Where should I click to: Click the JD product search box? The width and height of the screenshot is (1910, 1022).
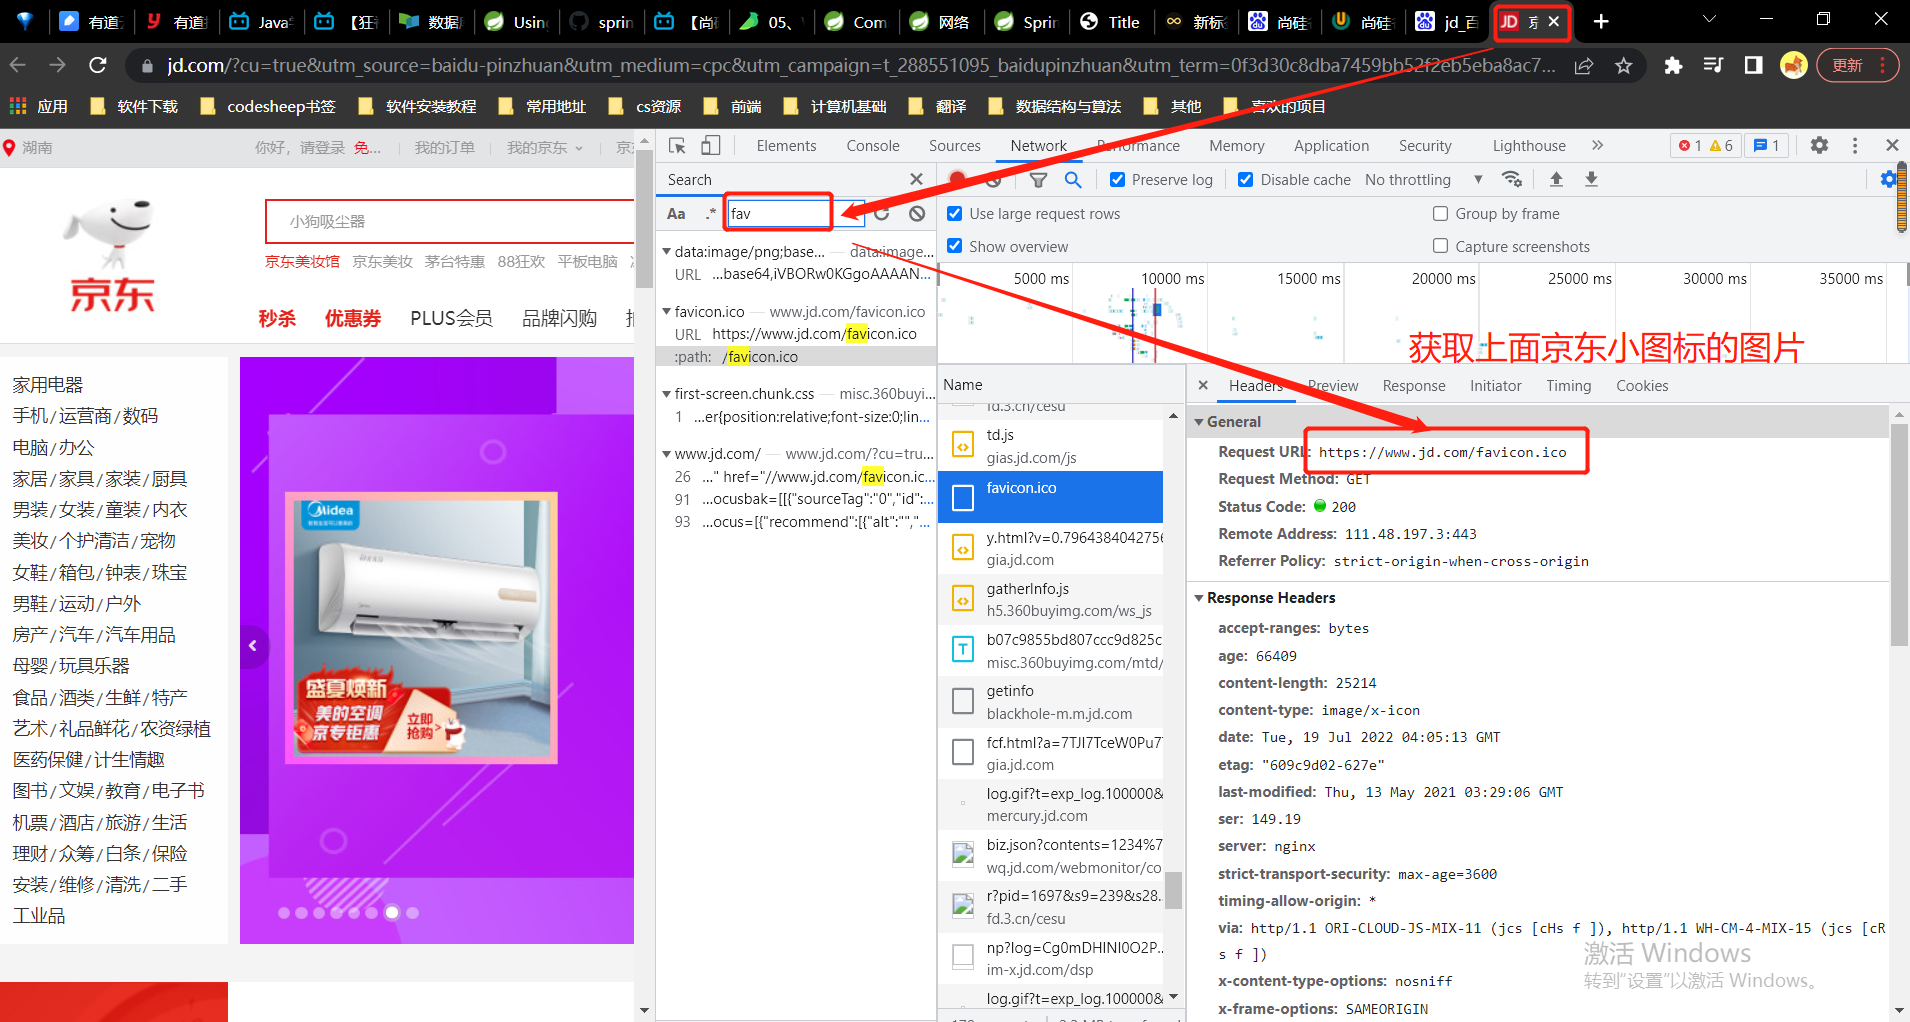(450, 222)
